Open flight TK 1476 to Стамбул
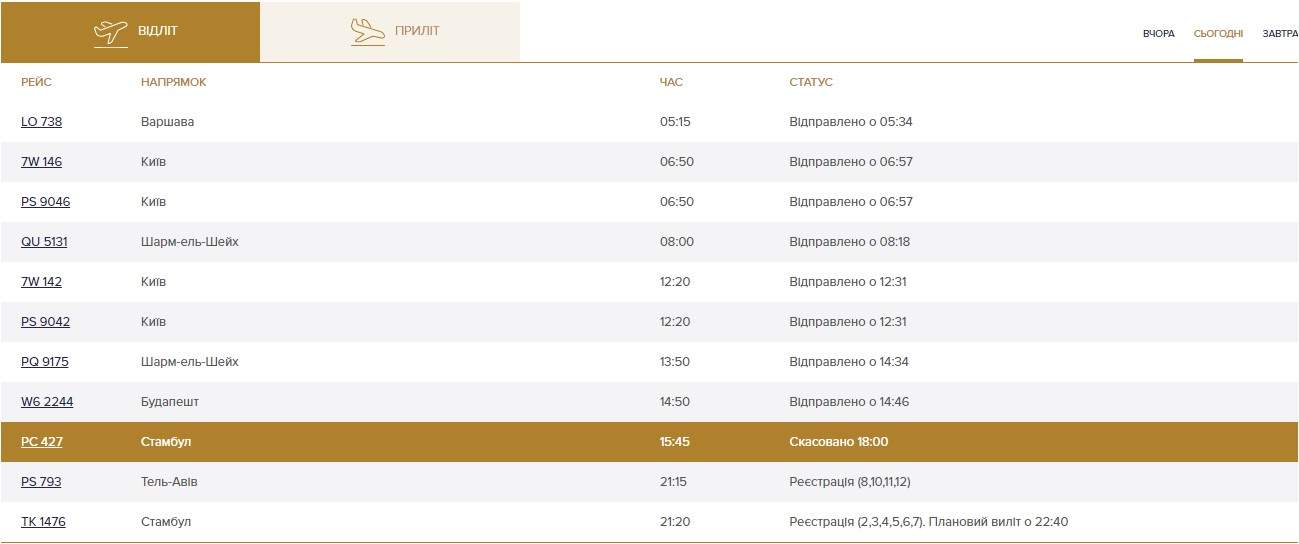 (x=43, y=522)
